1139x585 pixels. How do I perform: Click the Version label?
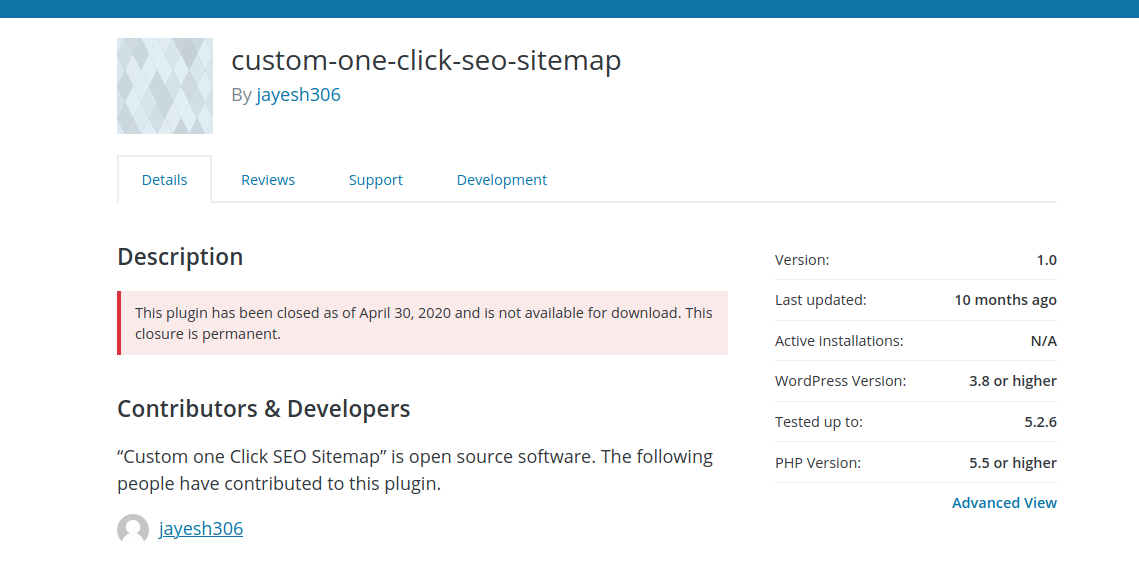tap(802, 260)
